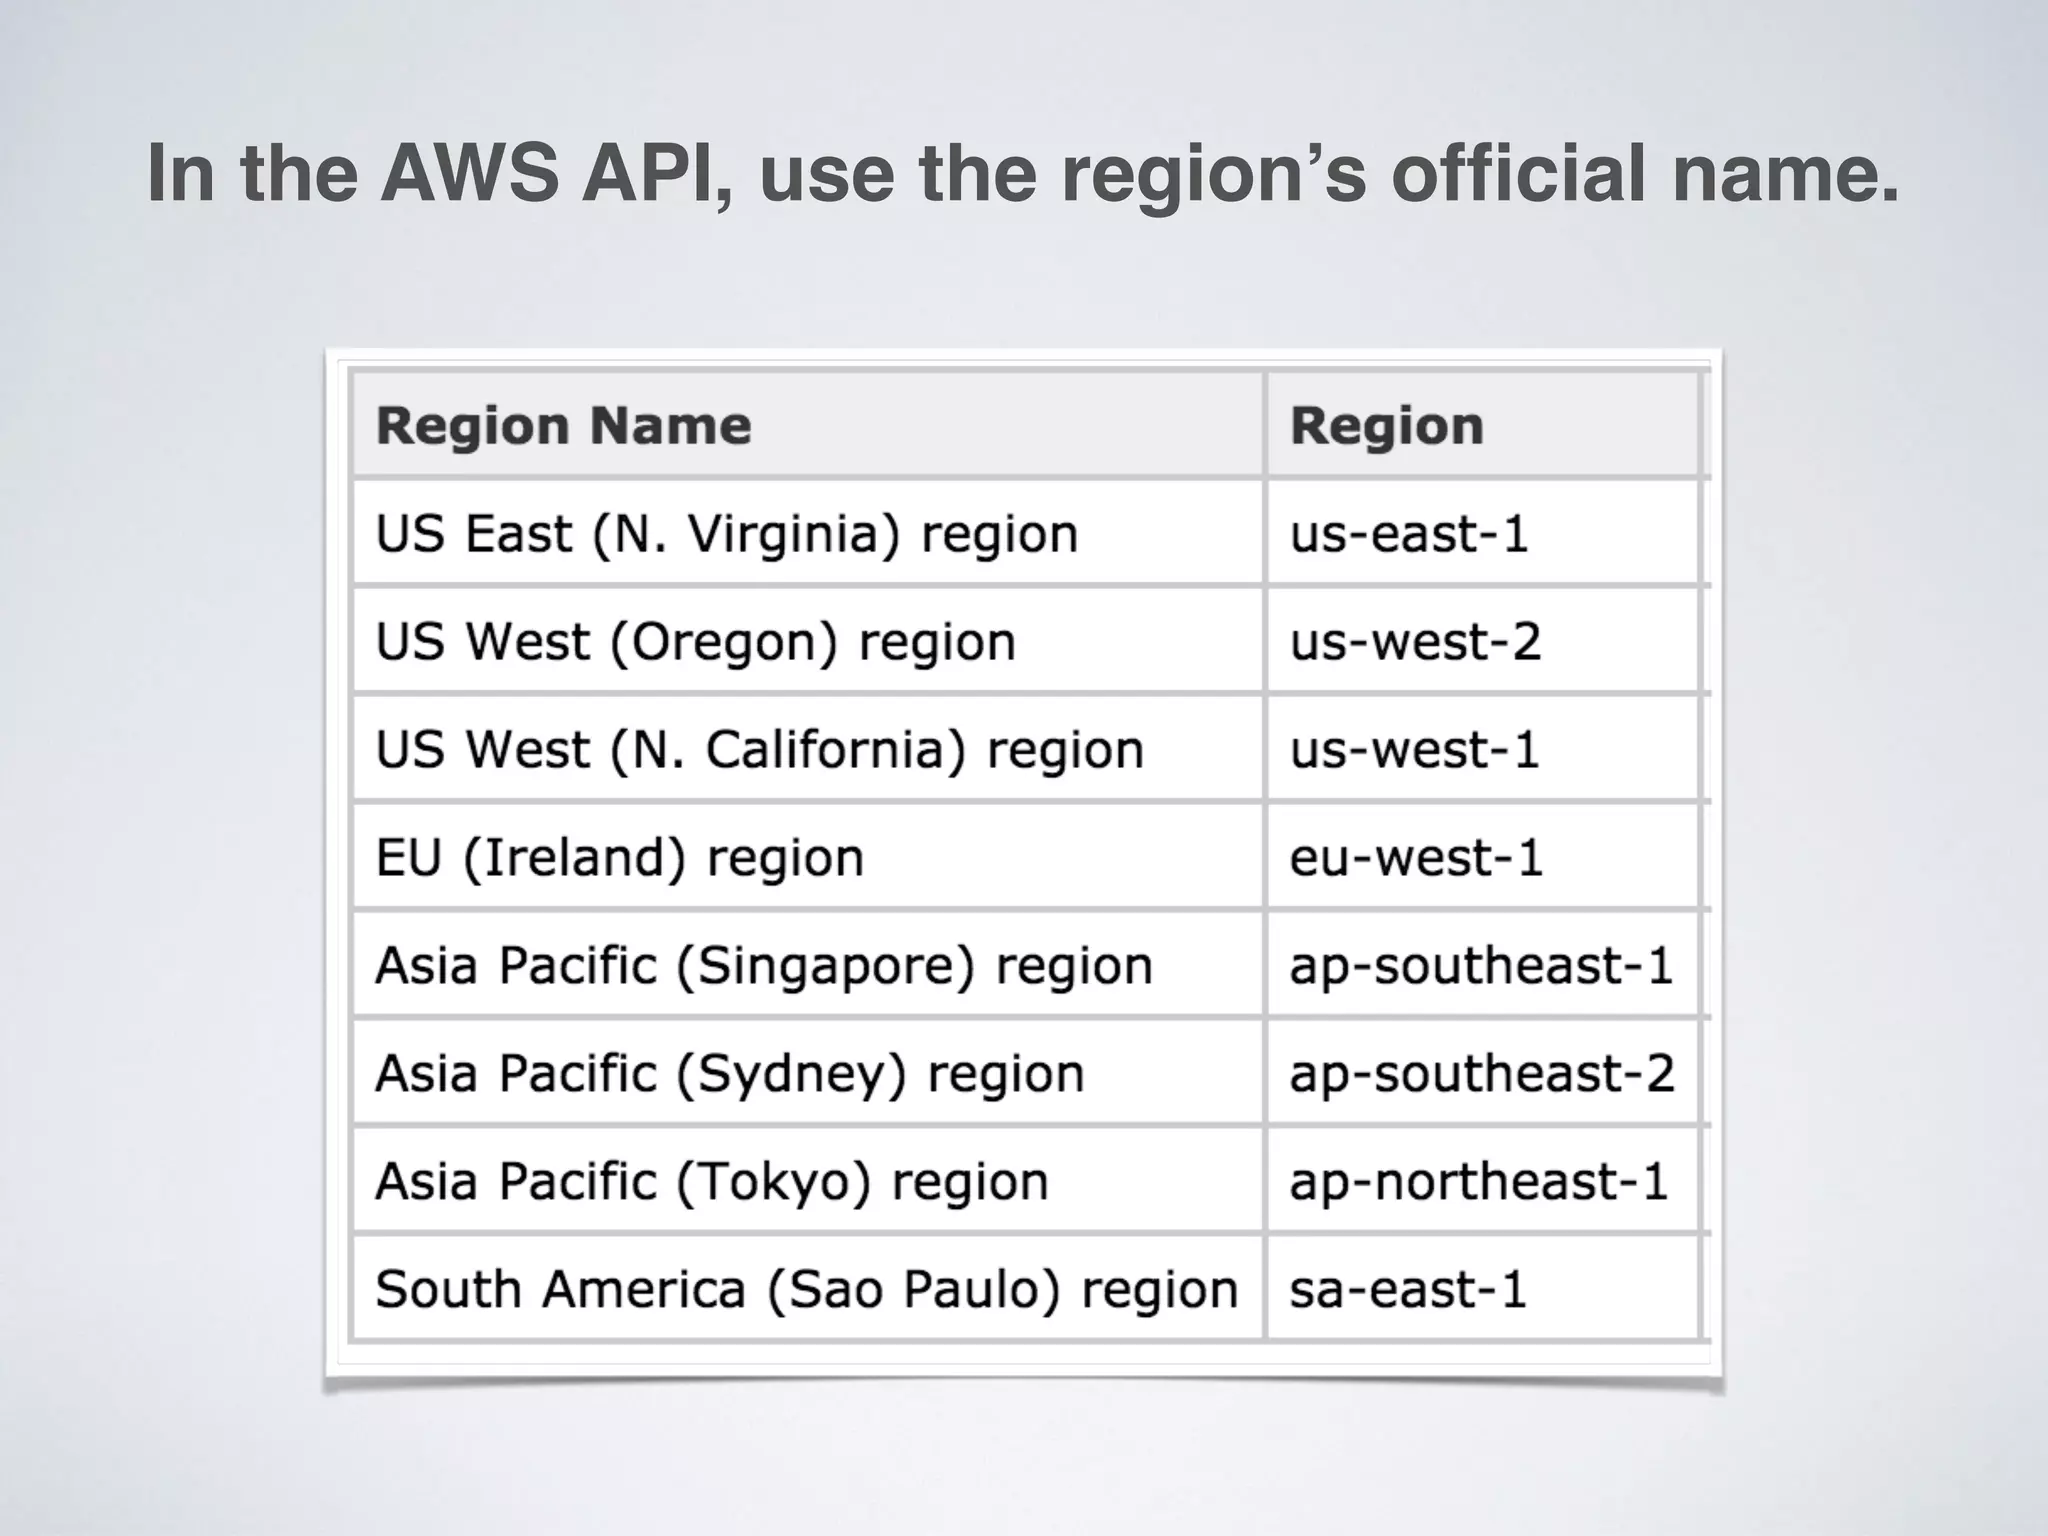The height and width of the screenshot is (1536, 2048).
Task: Select the US East (N. Virginia) region cell
Action: point(726,533)
